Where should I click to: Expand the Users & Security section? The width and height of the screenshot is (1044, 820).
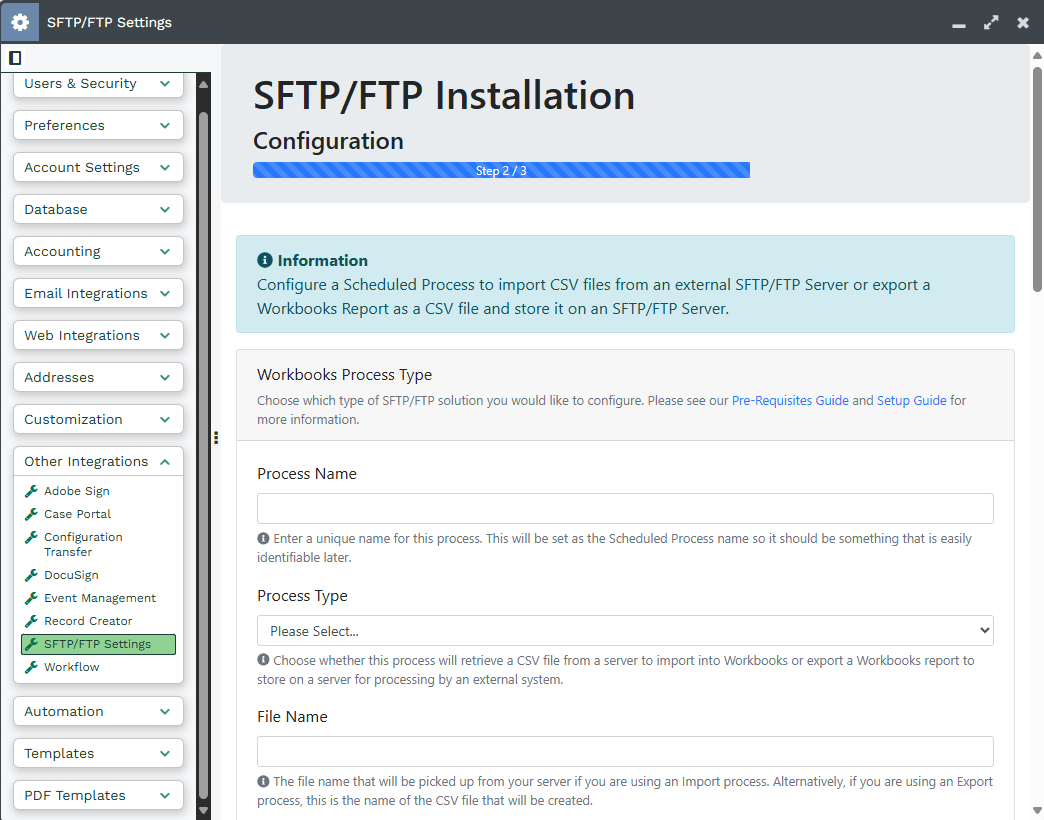(x=98, y=84)
